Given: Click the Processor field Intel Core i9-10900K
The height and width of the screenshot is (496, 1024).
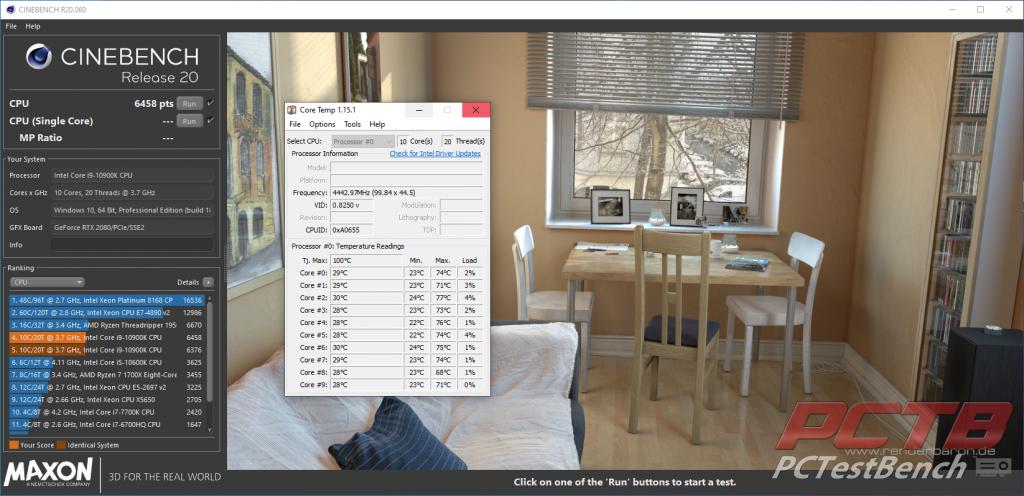Looking at the screenshot, I should 132,175.
